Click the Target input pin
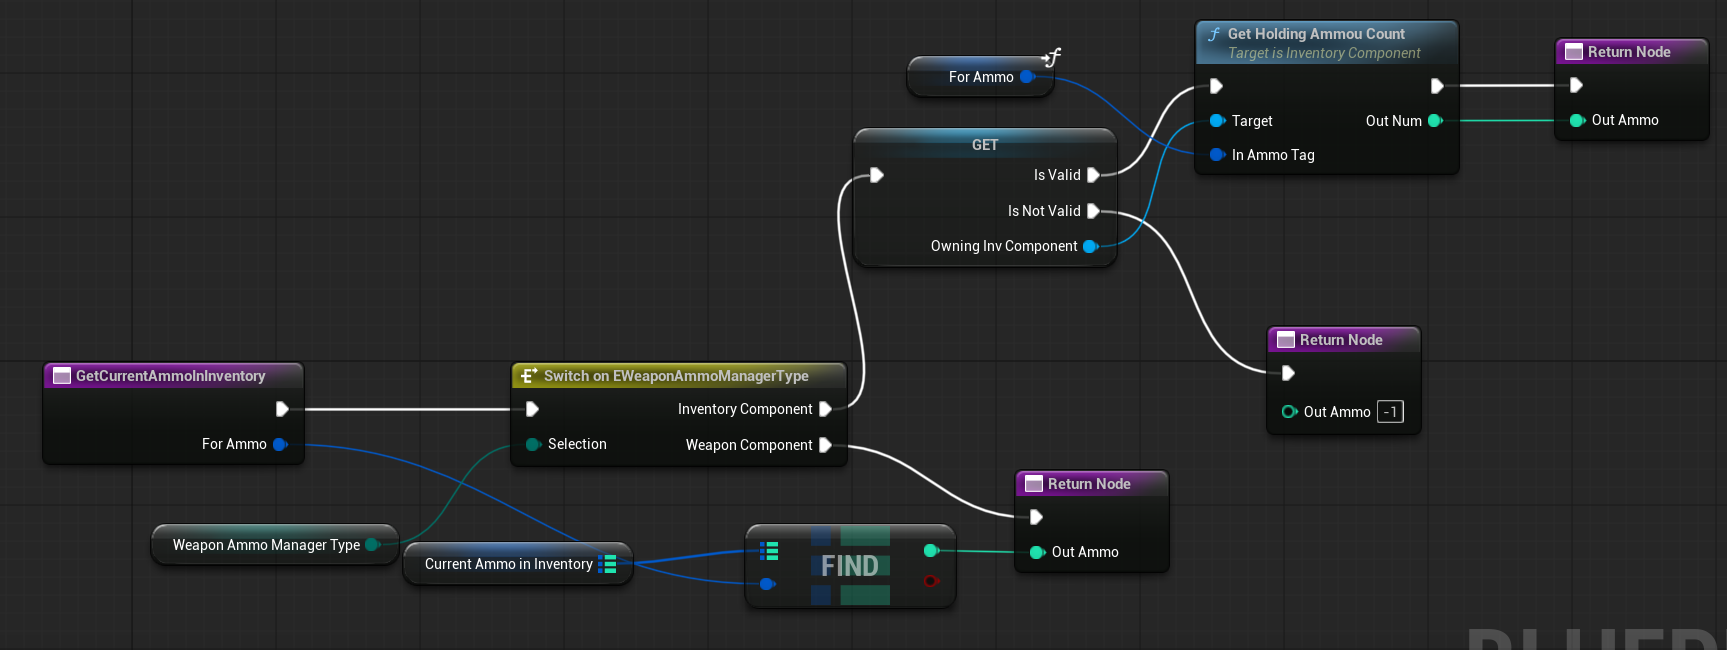 [1217, 121]
